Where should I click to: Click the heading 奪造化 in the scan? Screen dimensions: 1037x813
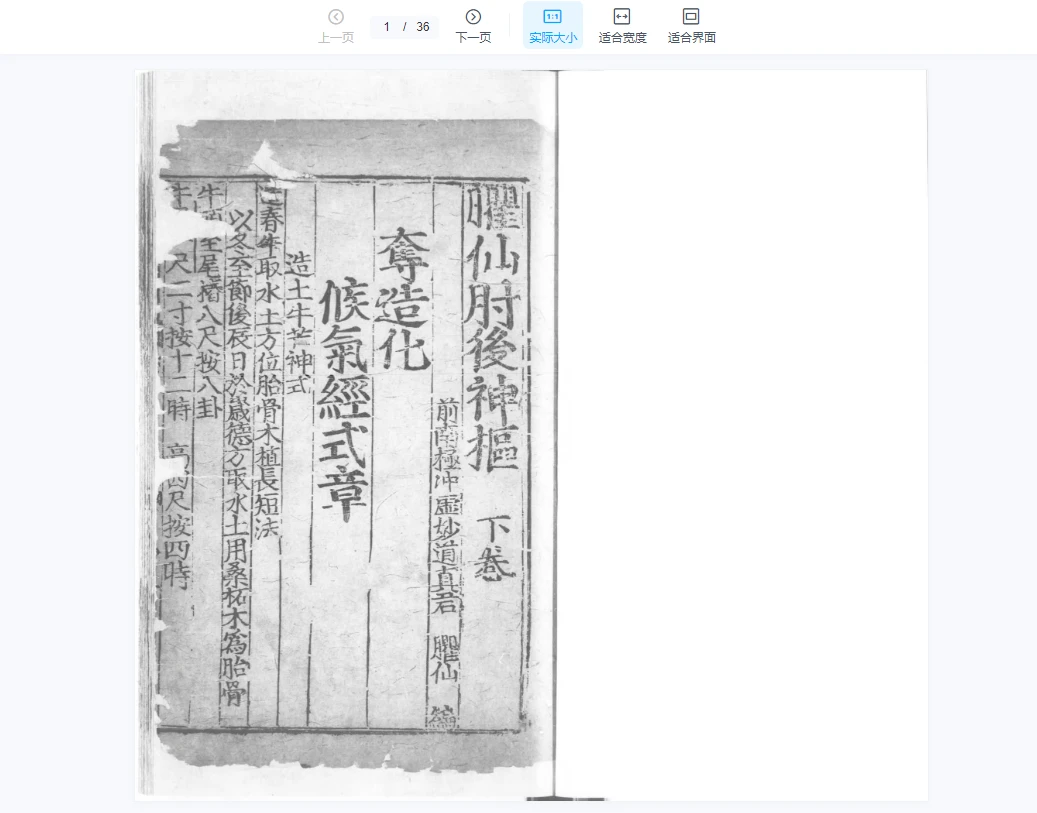(x=403, y=298)
